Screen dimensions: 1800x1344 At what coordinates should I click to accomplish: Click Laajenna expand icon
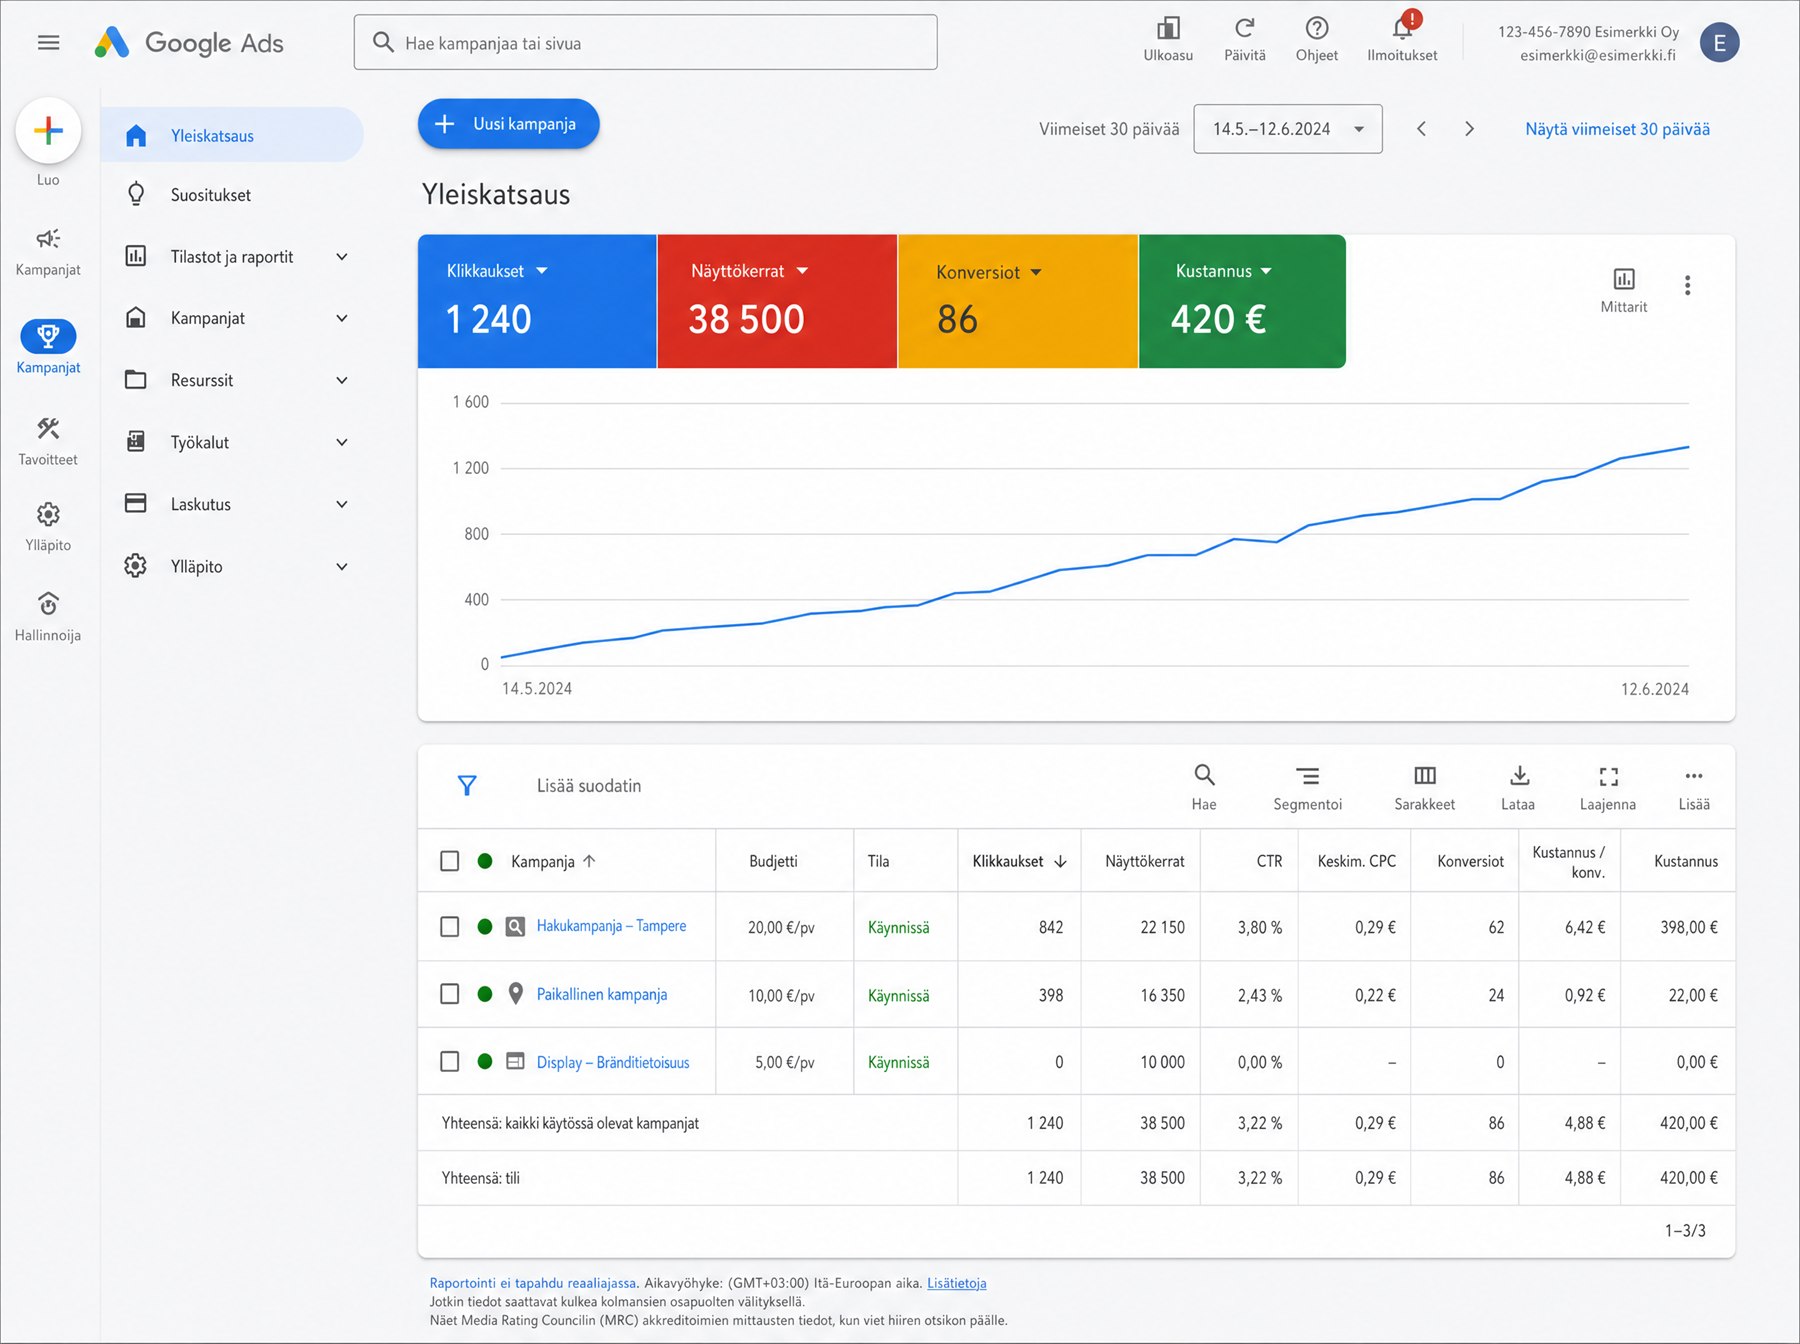(x=1608, y=776)
